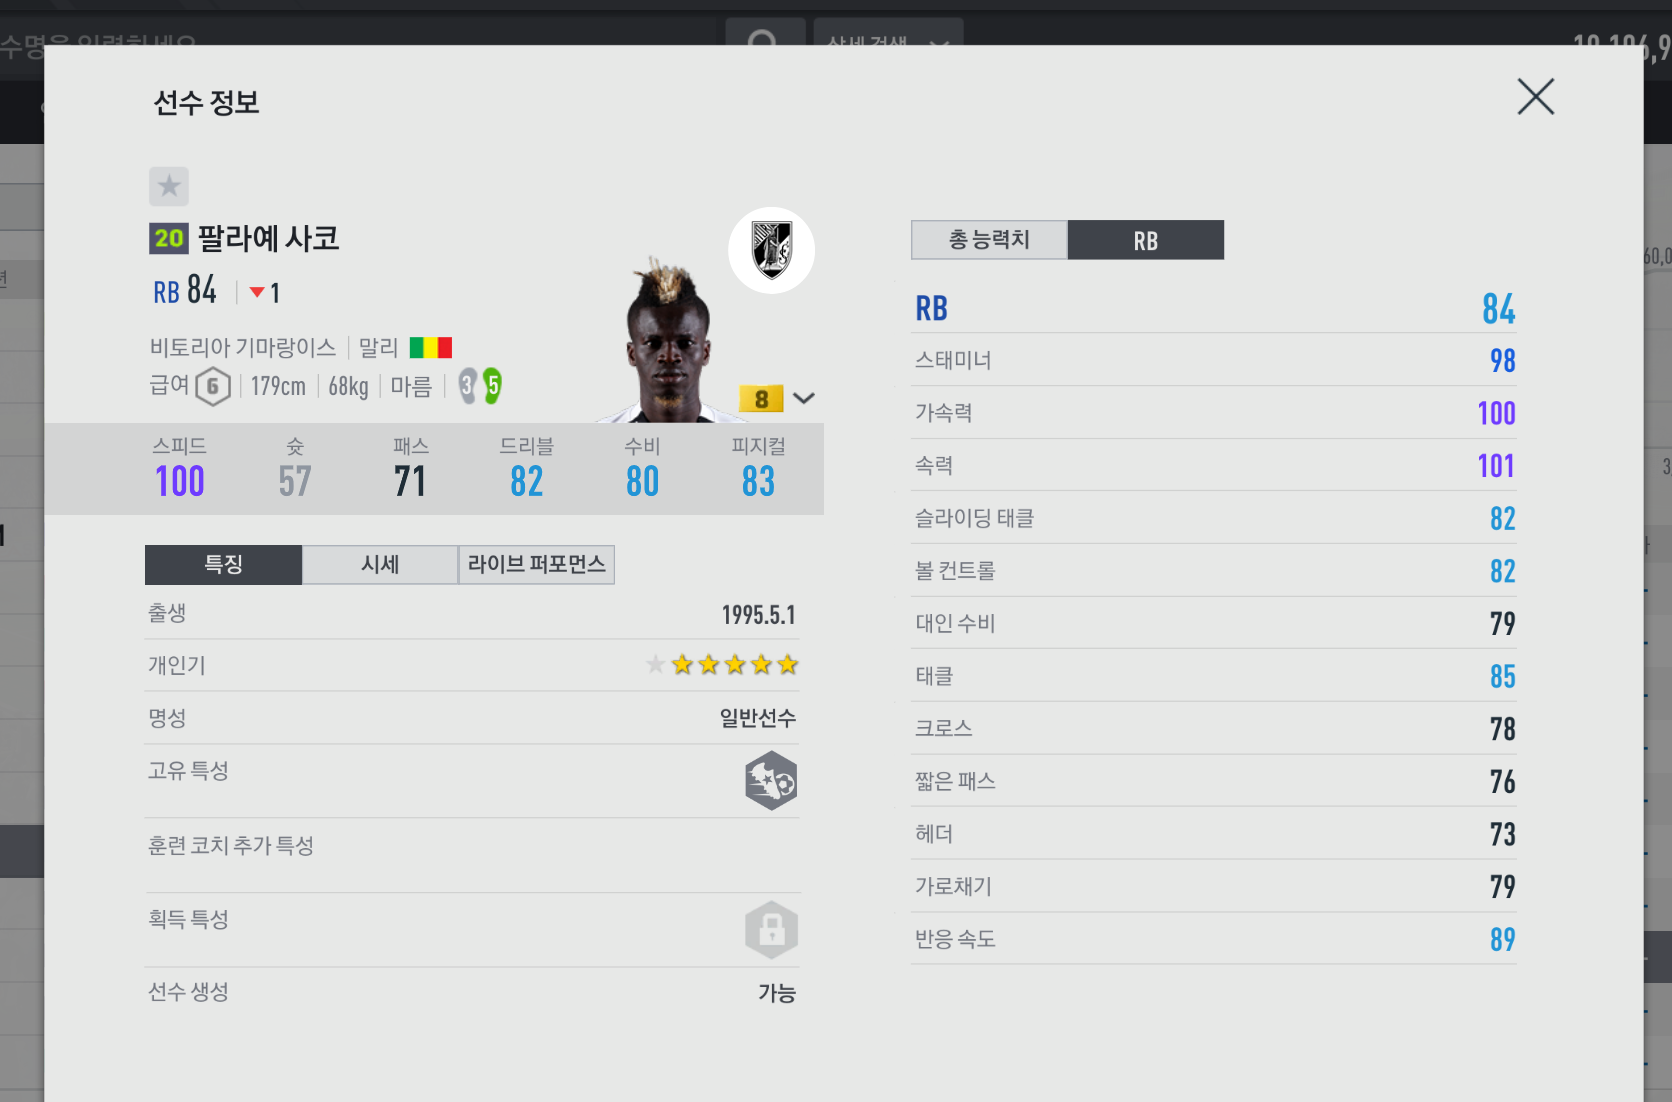Click the search magnifier icon at top
This screenshot has width=1672, height=1102.
[x=764, y=38]
